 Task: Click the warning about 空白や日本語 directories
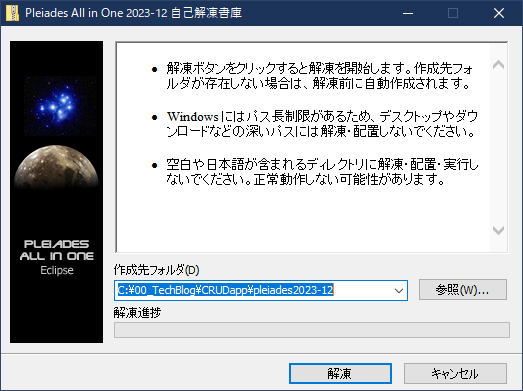tap(322, 172)
